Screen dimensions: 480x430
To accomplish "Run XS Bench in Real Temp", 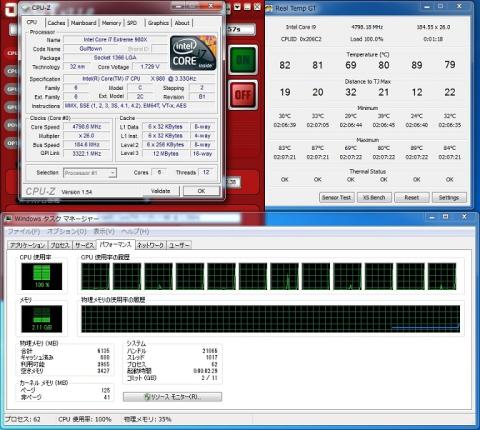I will [x=374, y=197].
